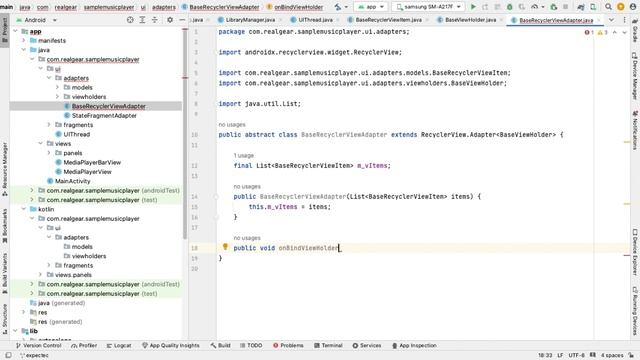The height and width of the screenshot is (360, 640).
Task: Go to the next highlighted error arrow
Action: pos(624,32)
